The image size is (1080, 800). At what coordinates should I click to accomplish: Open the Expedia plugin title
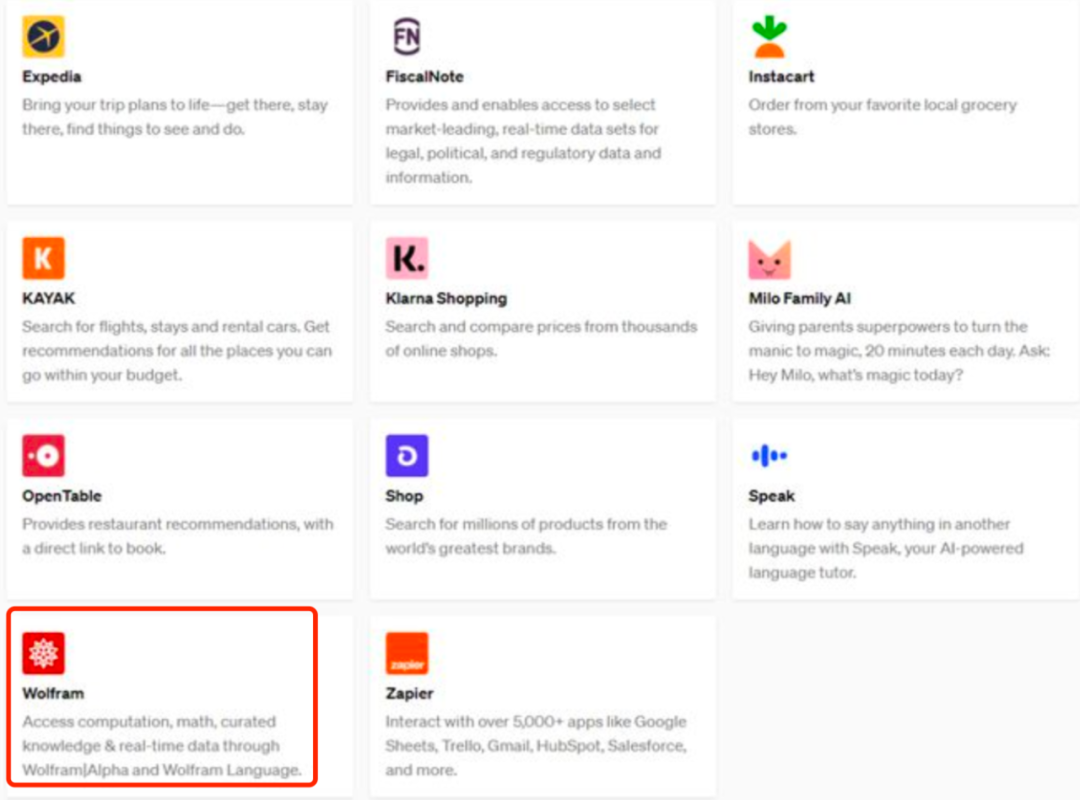(x=52, y=76)
